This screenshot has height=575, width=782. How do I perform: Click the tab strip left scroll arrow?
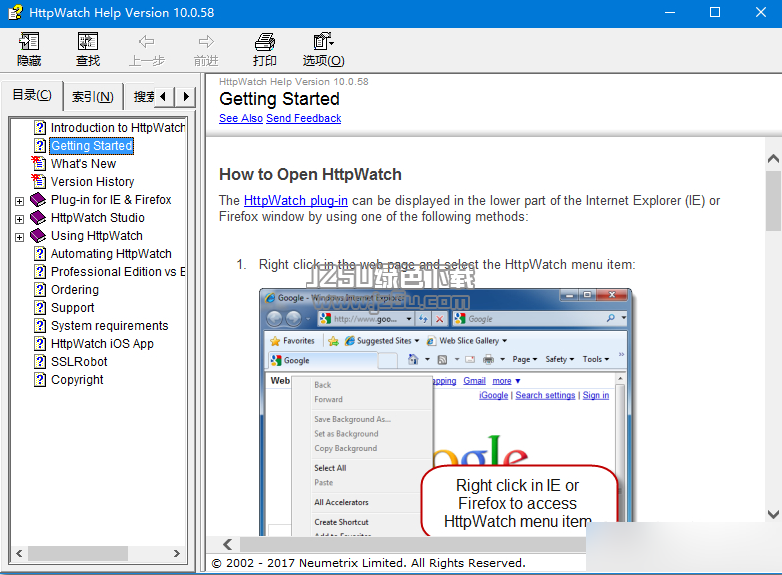click(x=163, y=96)
